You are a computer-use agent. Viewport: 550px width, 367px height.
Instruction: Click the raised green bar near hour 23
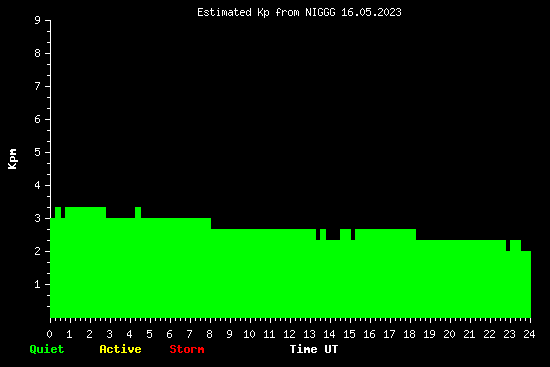[515, 245]
